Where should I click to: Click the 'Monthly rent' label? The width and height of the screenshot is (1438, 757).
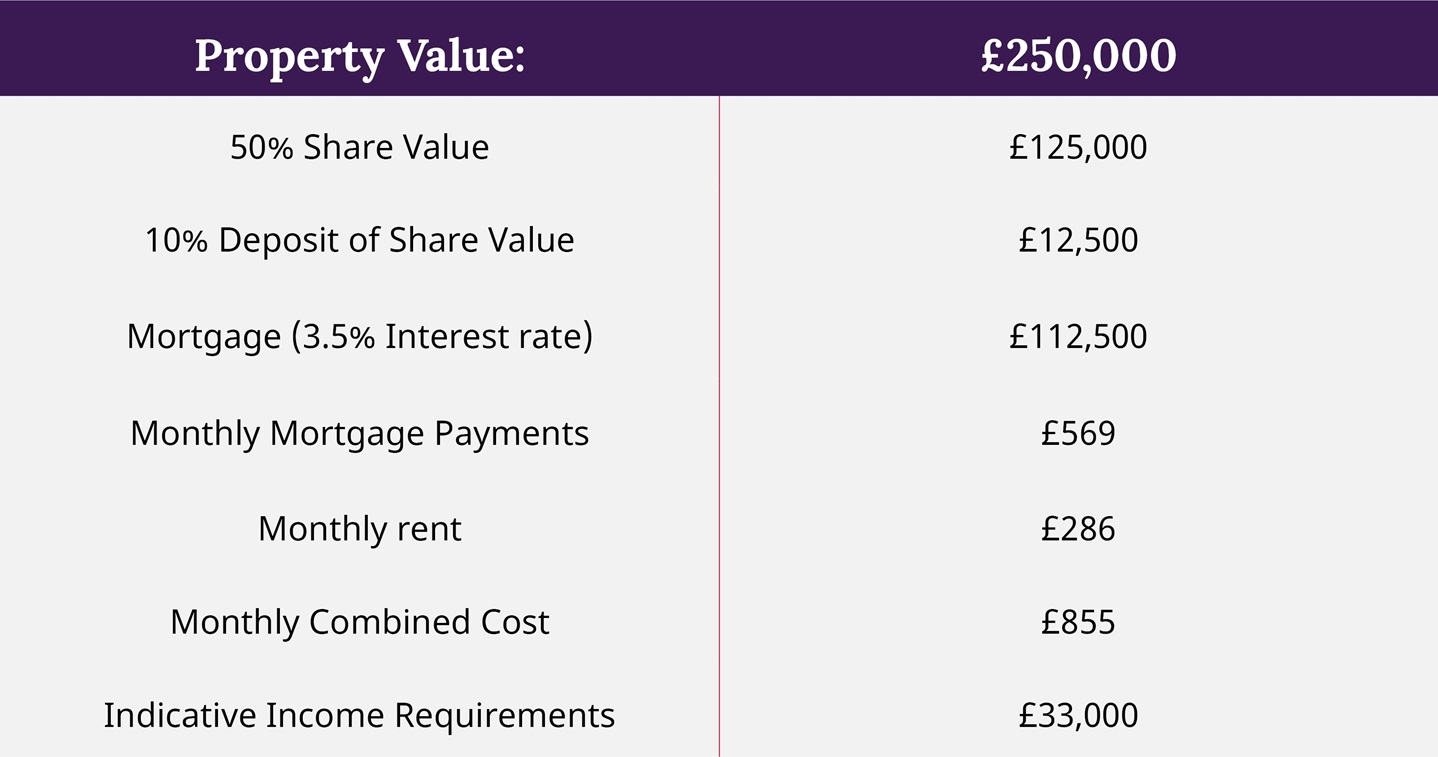click(359, 528)
